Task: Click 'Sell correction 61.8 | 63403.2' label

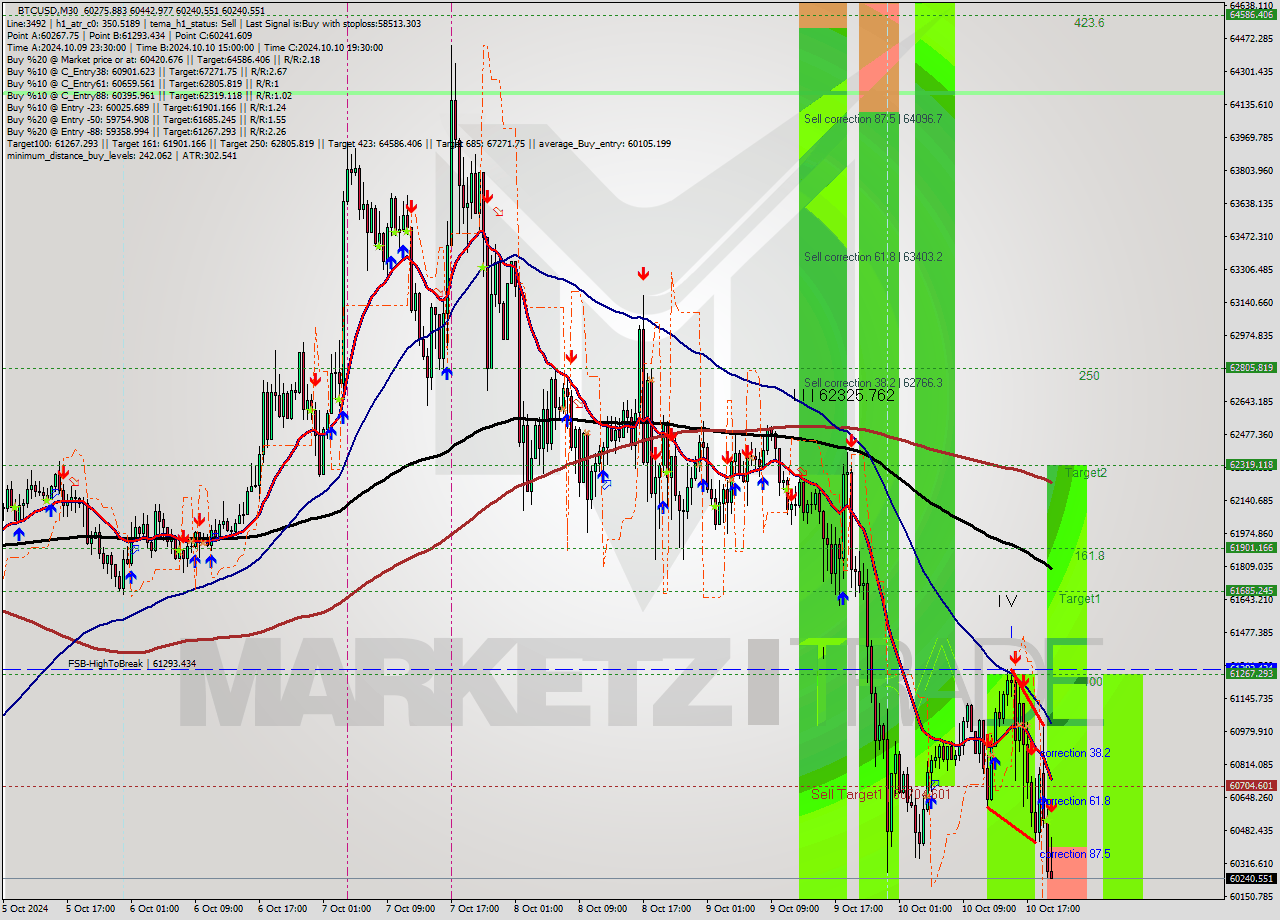Action: [x=873, y=257]
